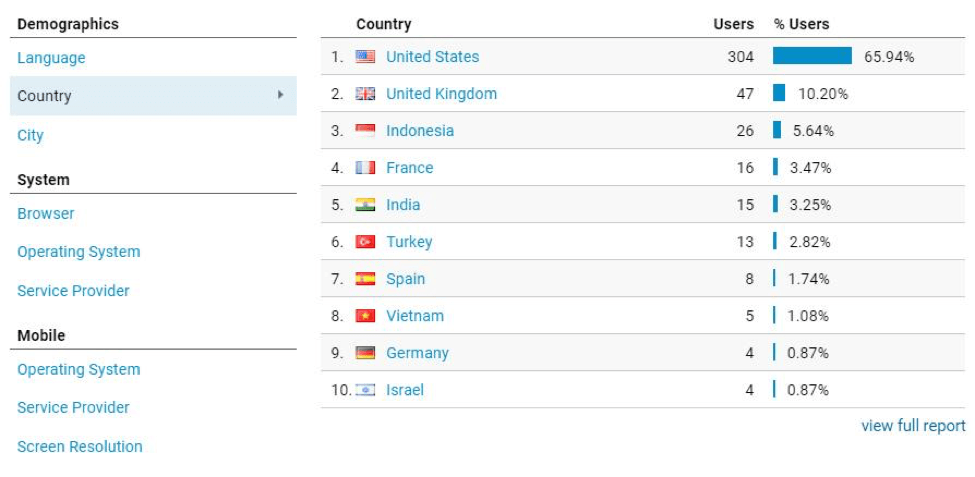Open the United Kingdom country link
The height and width of the screenshot is (477, 975).
click(441, 94)
